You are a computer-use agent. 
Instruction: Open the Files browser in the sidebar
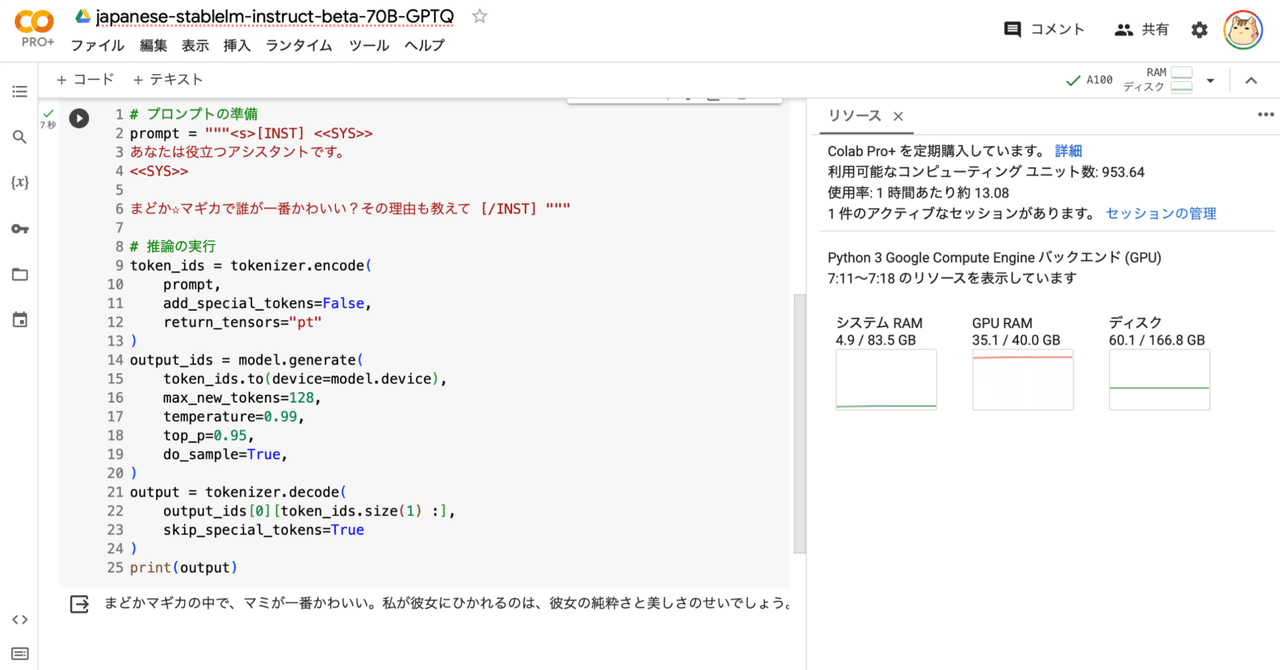tap(19, 275)
